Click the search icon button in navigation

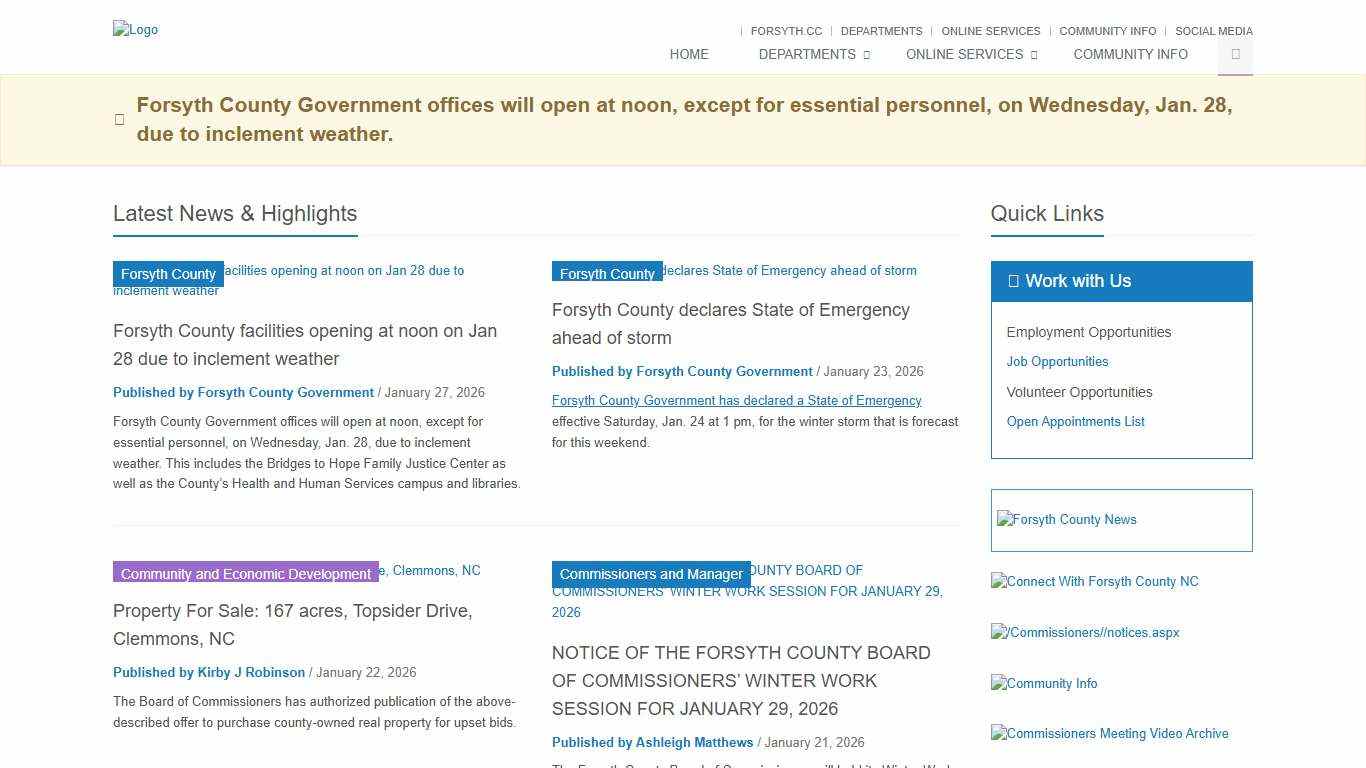tap(1235, 55)
